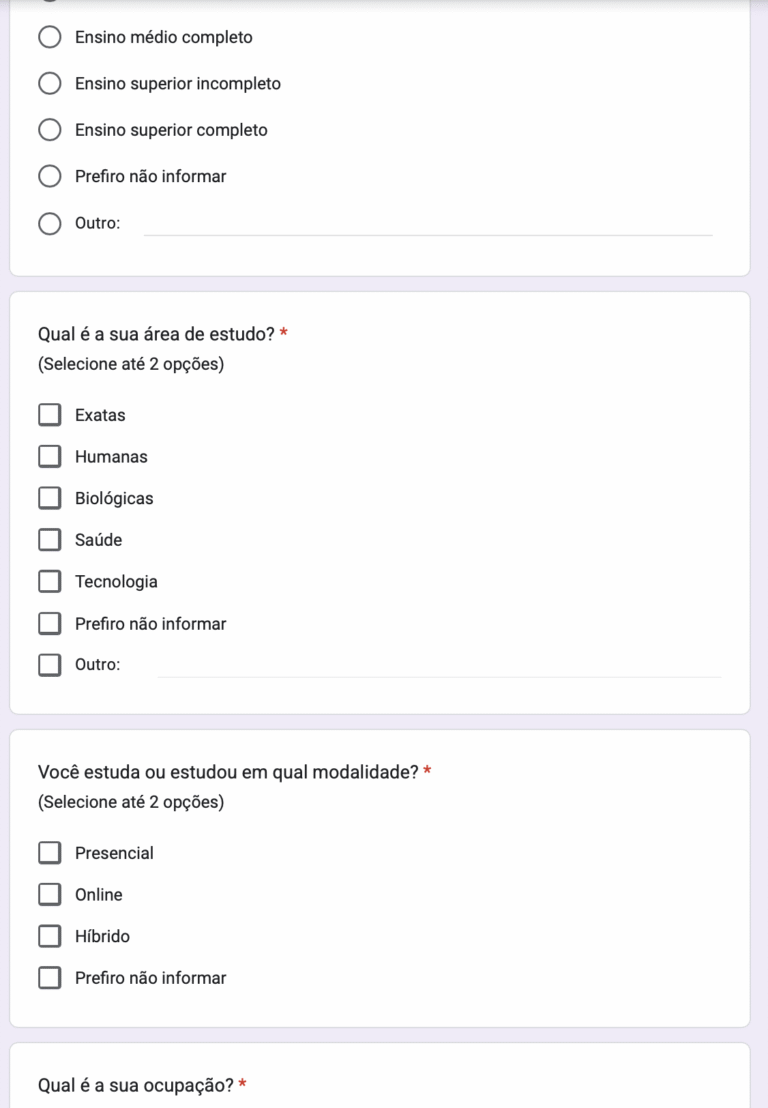Screen dimensions: 768x1108
Task: Check the Exatas checkbox
Action: point(49,415)
